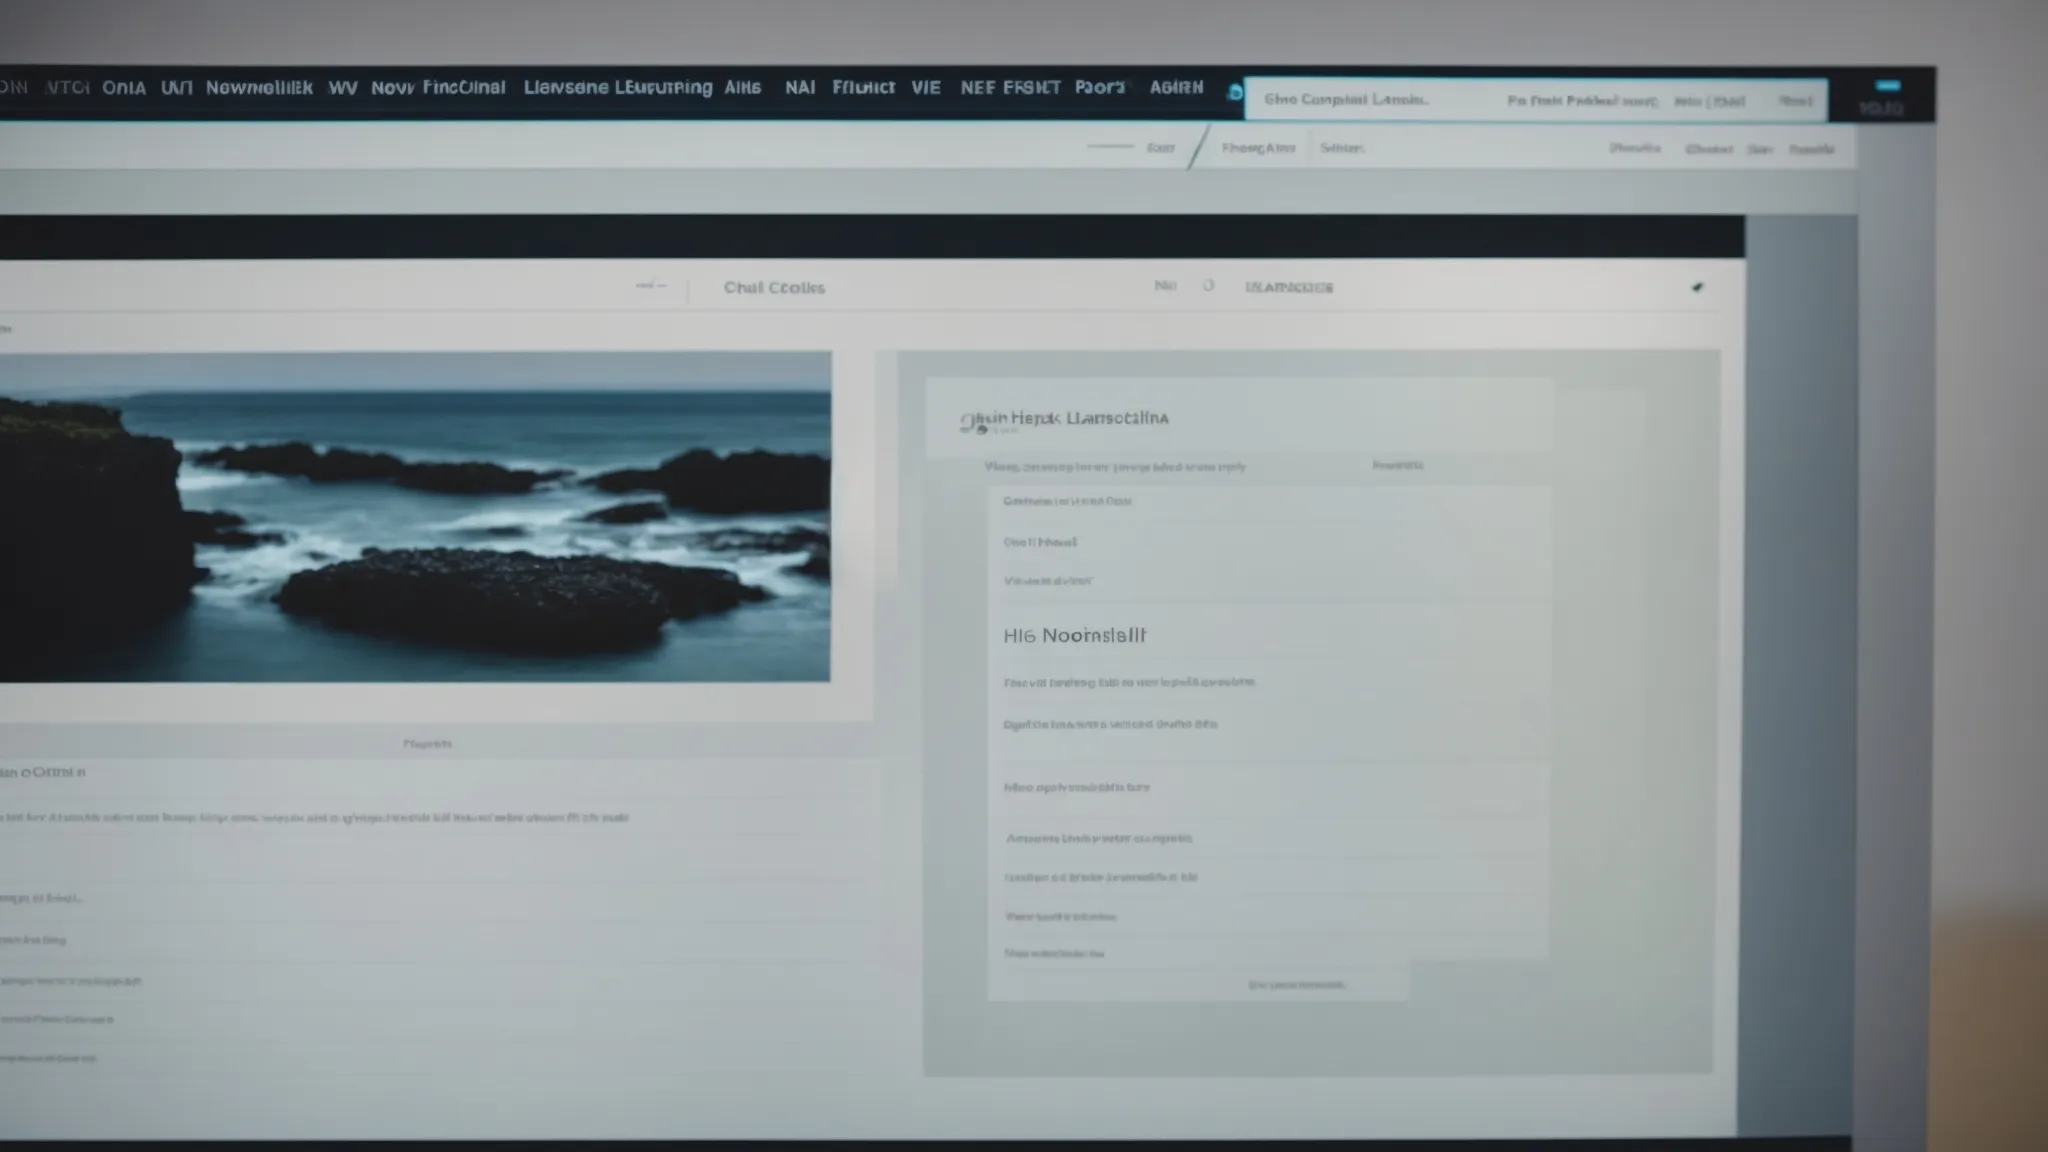
Task: Click the small dark icon right of Chail Ccolies bar
Action: [x=1697, y=287]
